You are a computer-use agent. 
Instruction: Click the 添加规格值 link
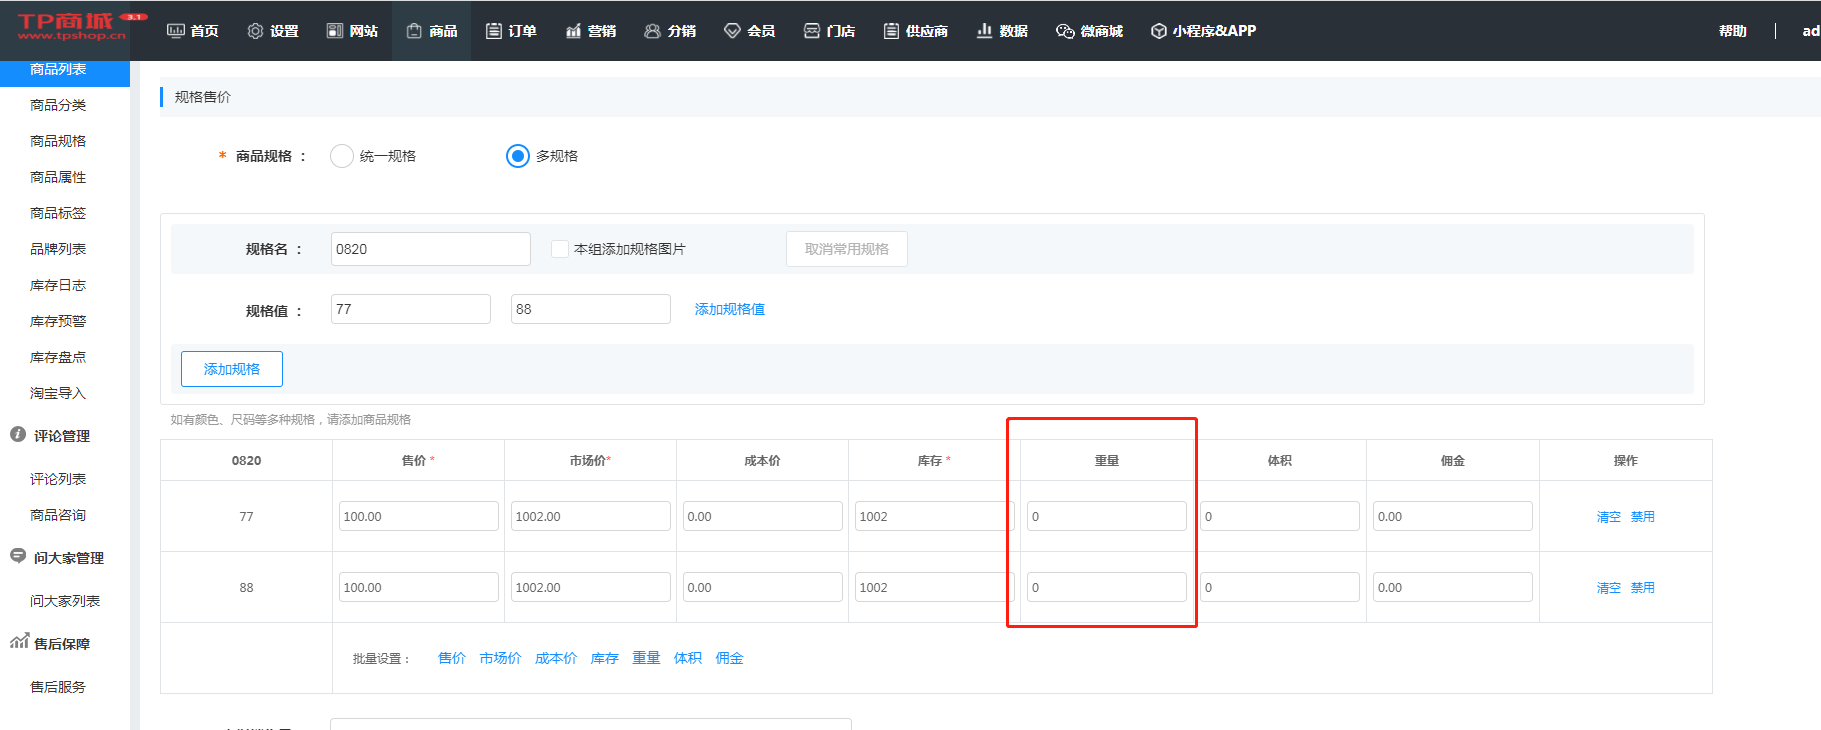pyautogui.click(x=730, y=309)
